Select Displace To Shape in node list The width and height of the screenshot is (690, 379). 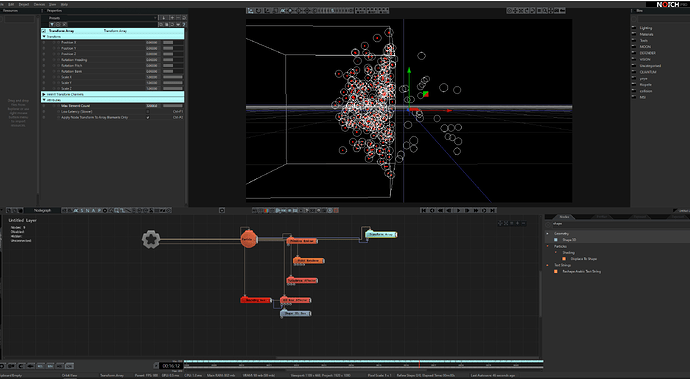coord(584,259)
